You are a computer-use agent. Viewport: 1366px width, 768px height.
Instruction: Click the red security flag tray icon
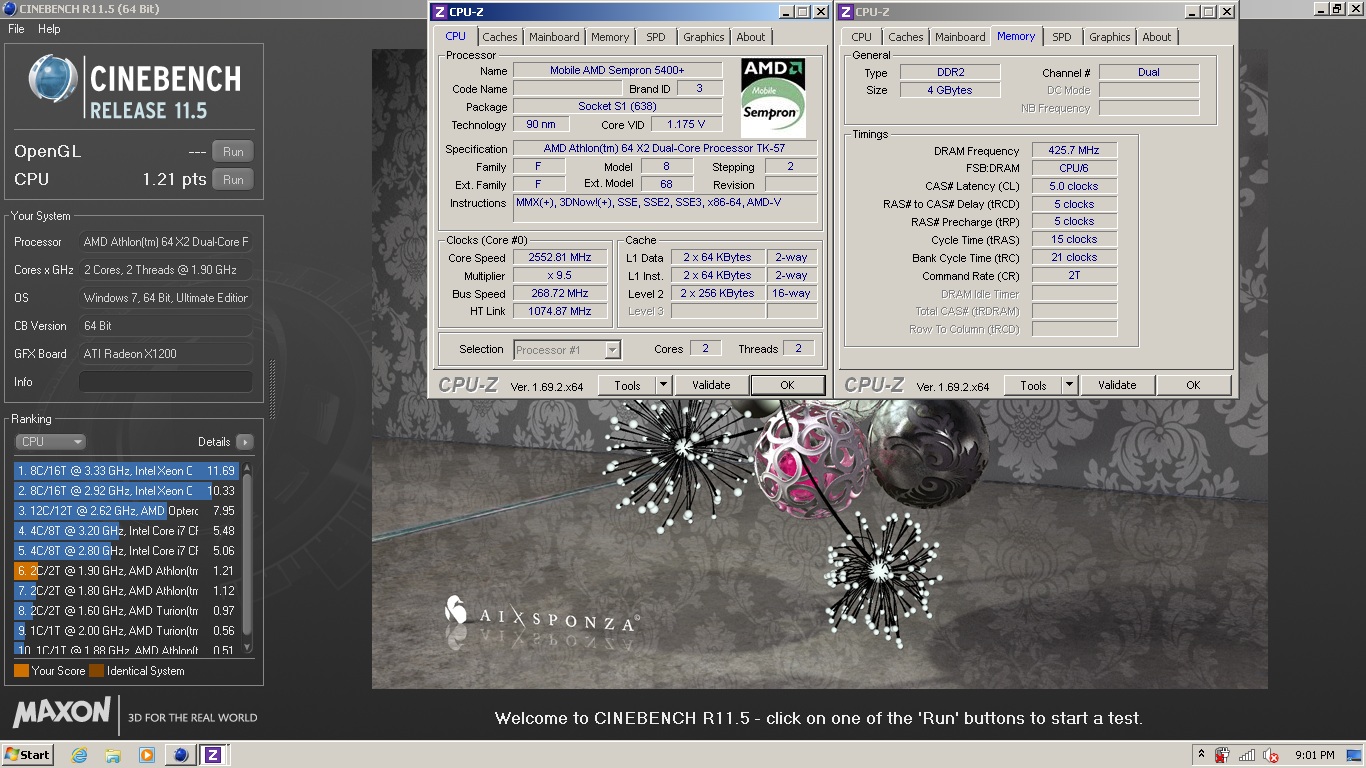[x=1222, y=755]
